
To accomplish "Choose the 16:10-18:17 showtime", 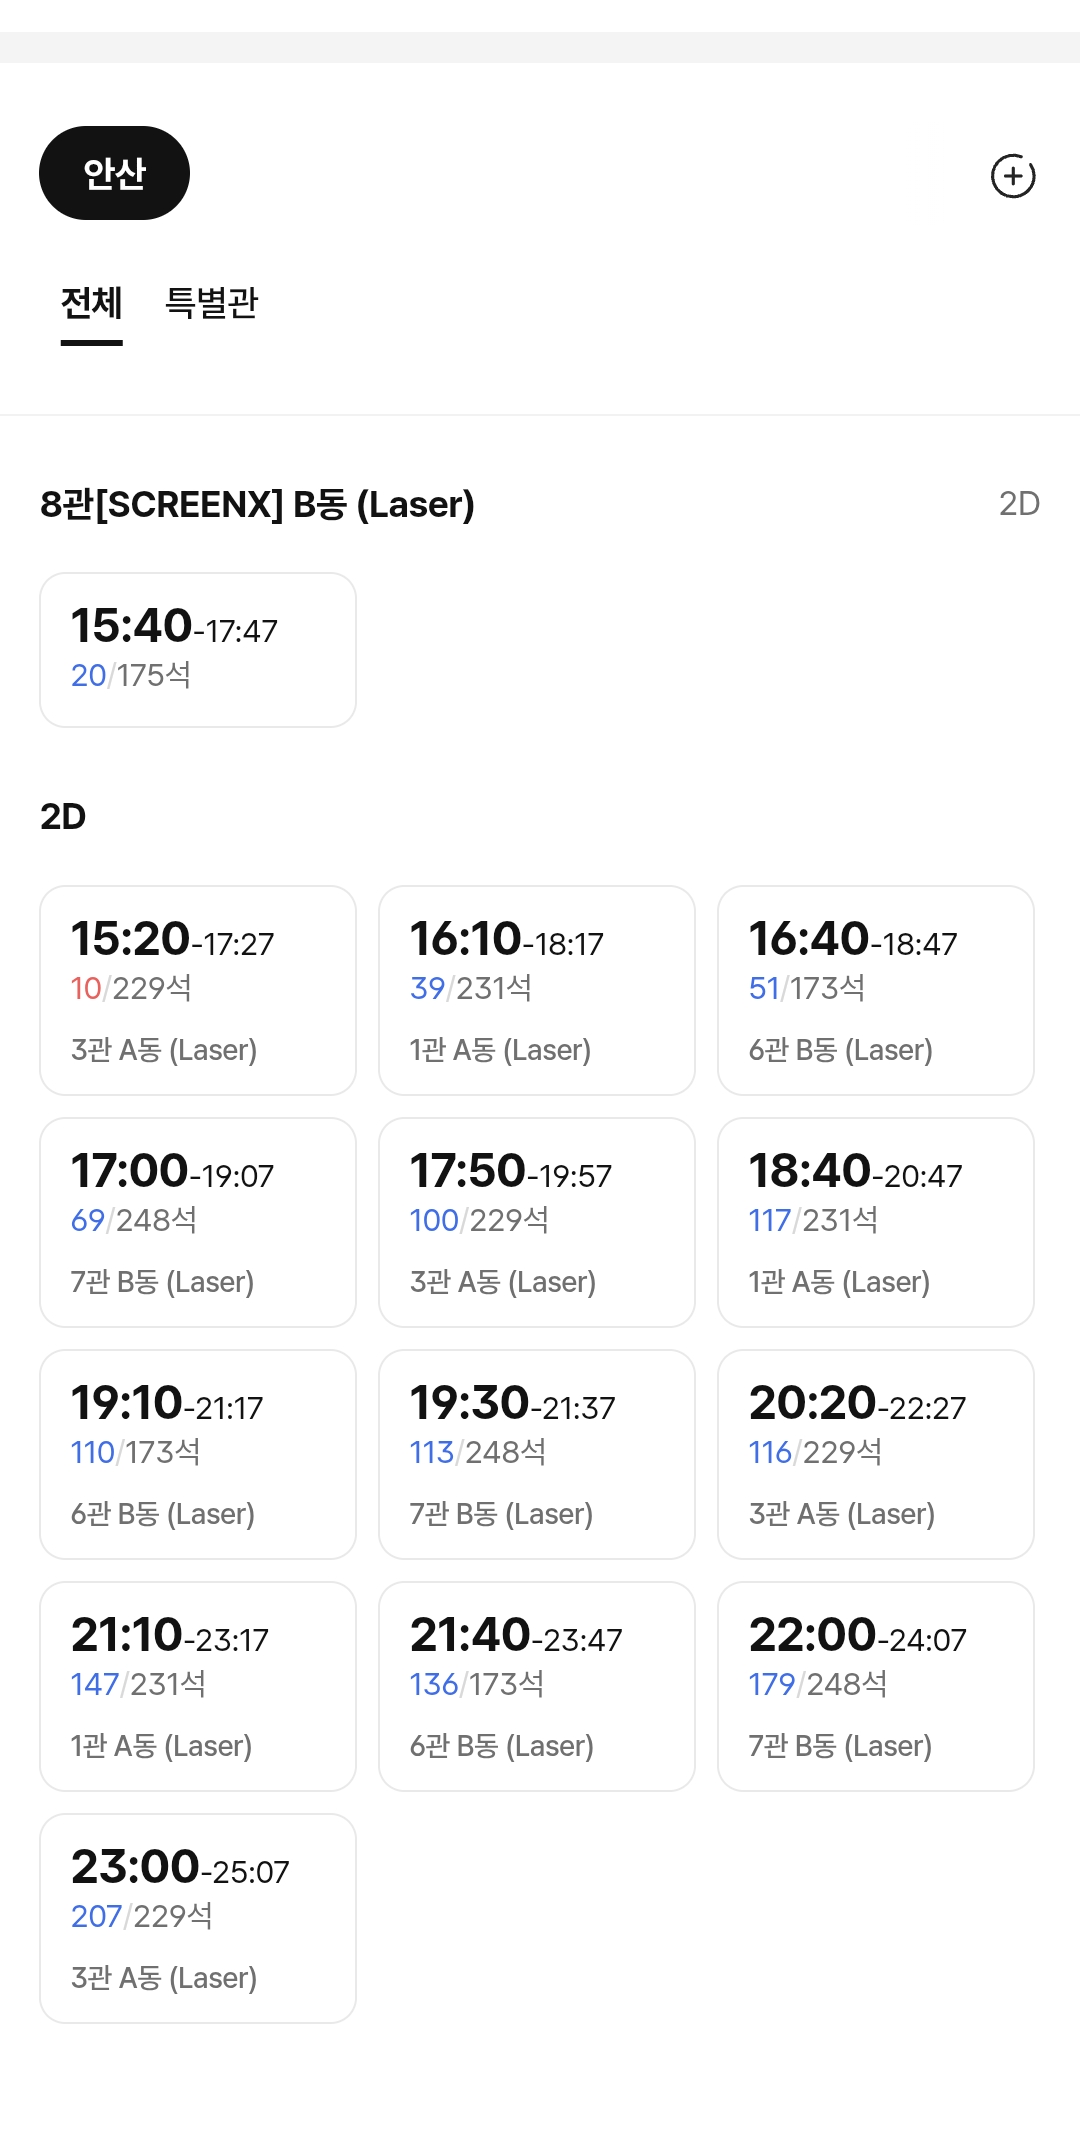I will point(536,990).
